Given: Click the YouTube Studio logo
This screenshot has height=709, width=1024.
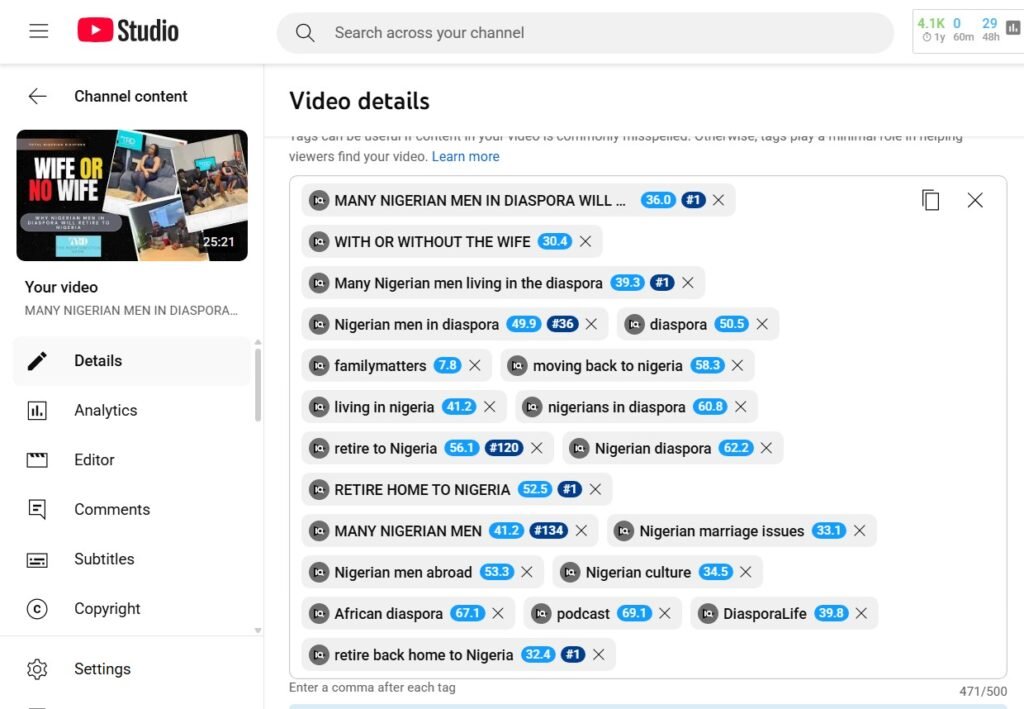Looking at the screenshot, I should [x=128, y=31].
